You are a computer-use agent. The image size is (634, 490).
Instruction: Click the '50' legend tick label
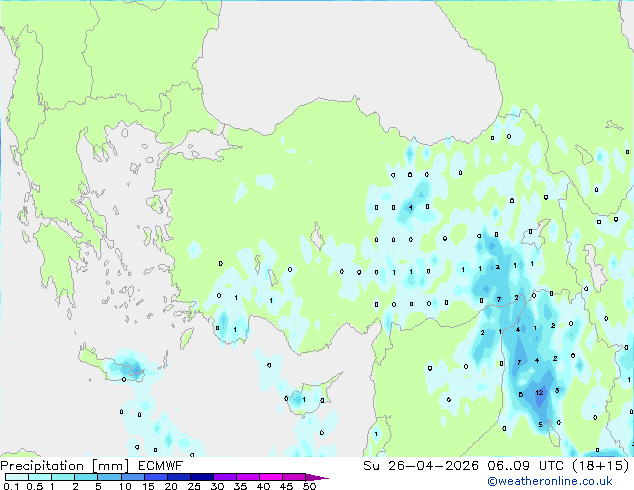coord(309,486)
